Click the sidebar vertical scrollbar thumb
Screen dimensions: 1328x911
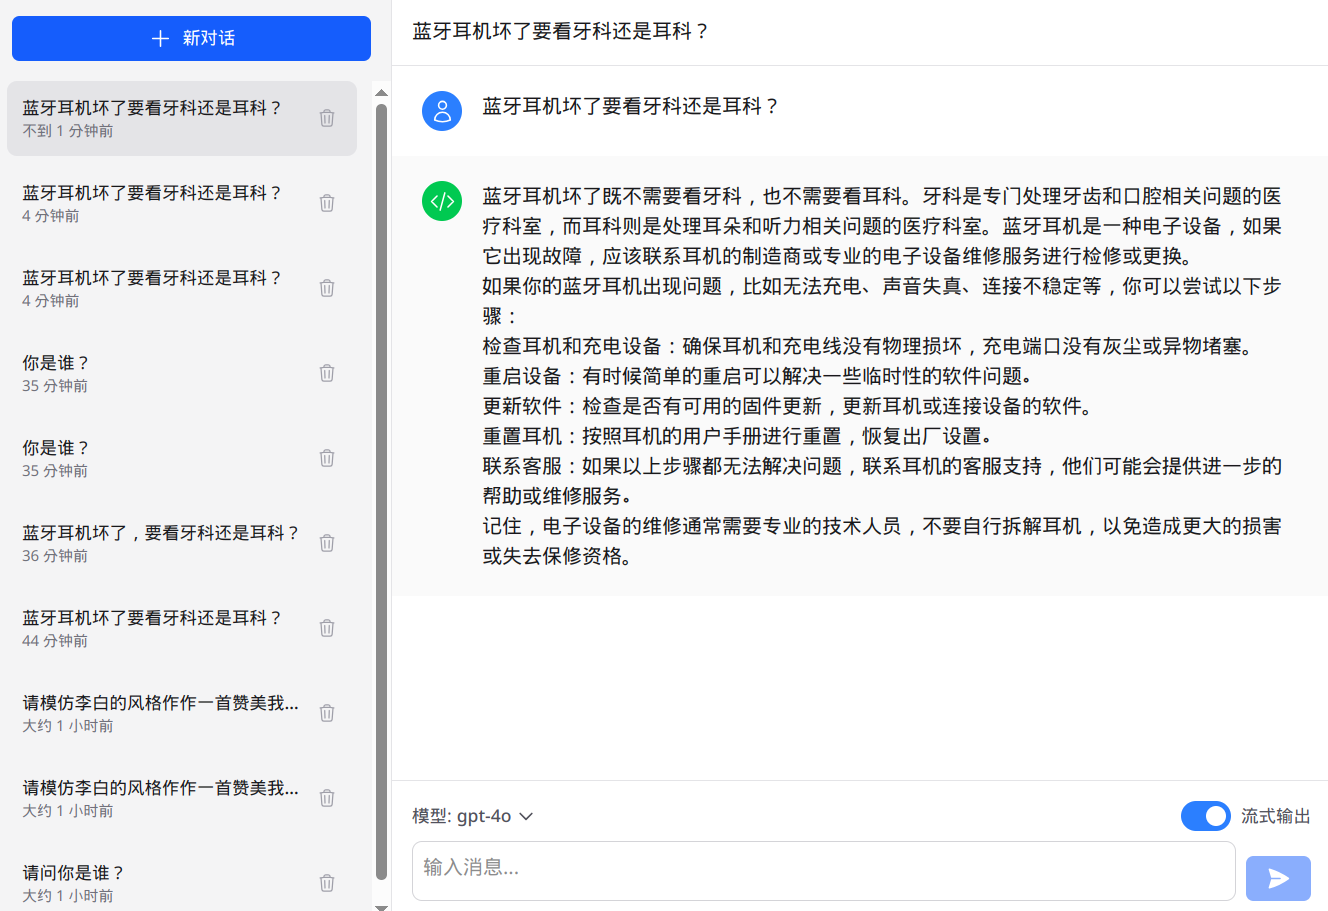tap(381, 490)
